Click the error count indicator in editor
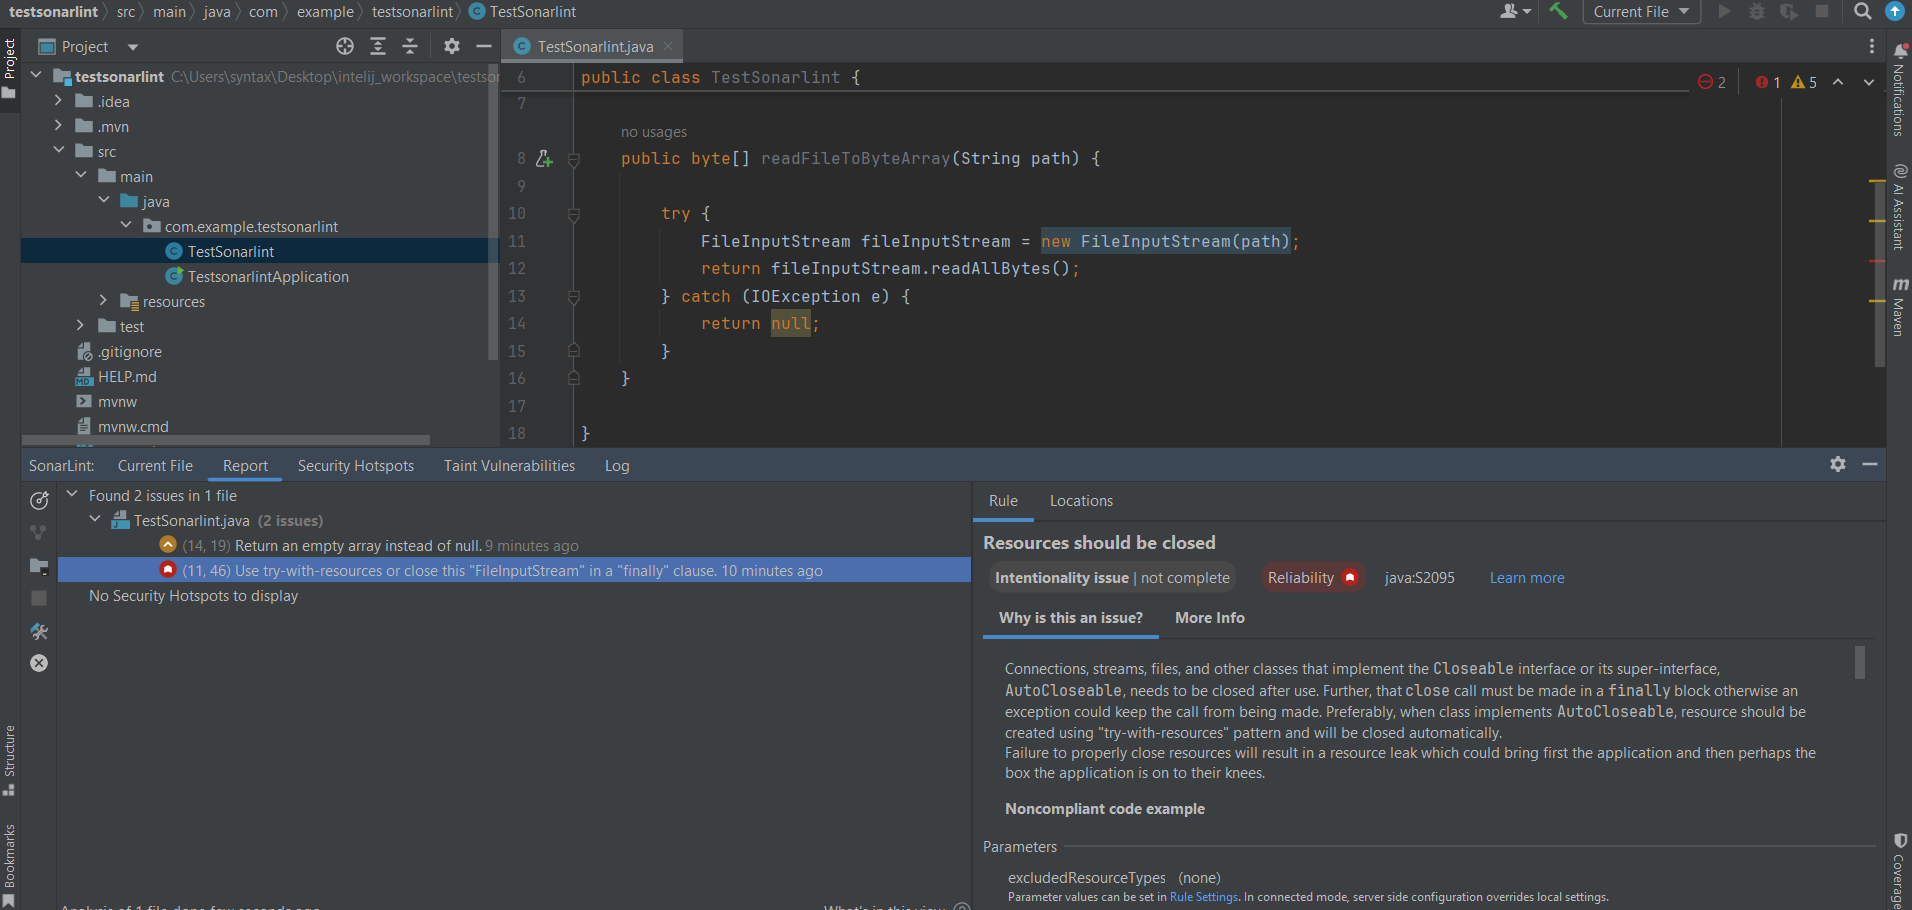This screenshot has width=1912, height=910. tap(1768, 82)
